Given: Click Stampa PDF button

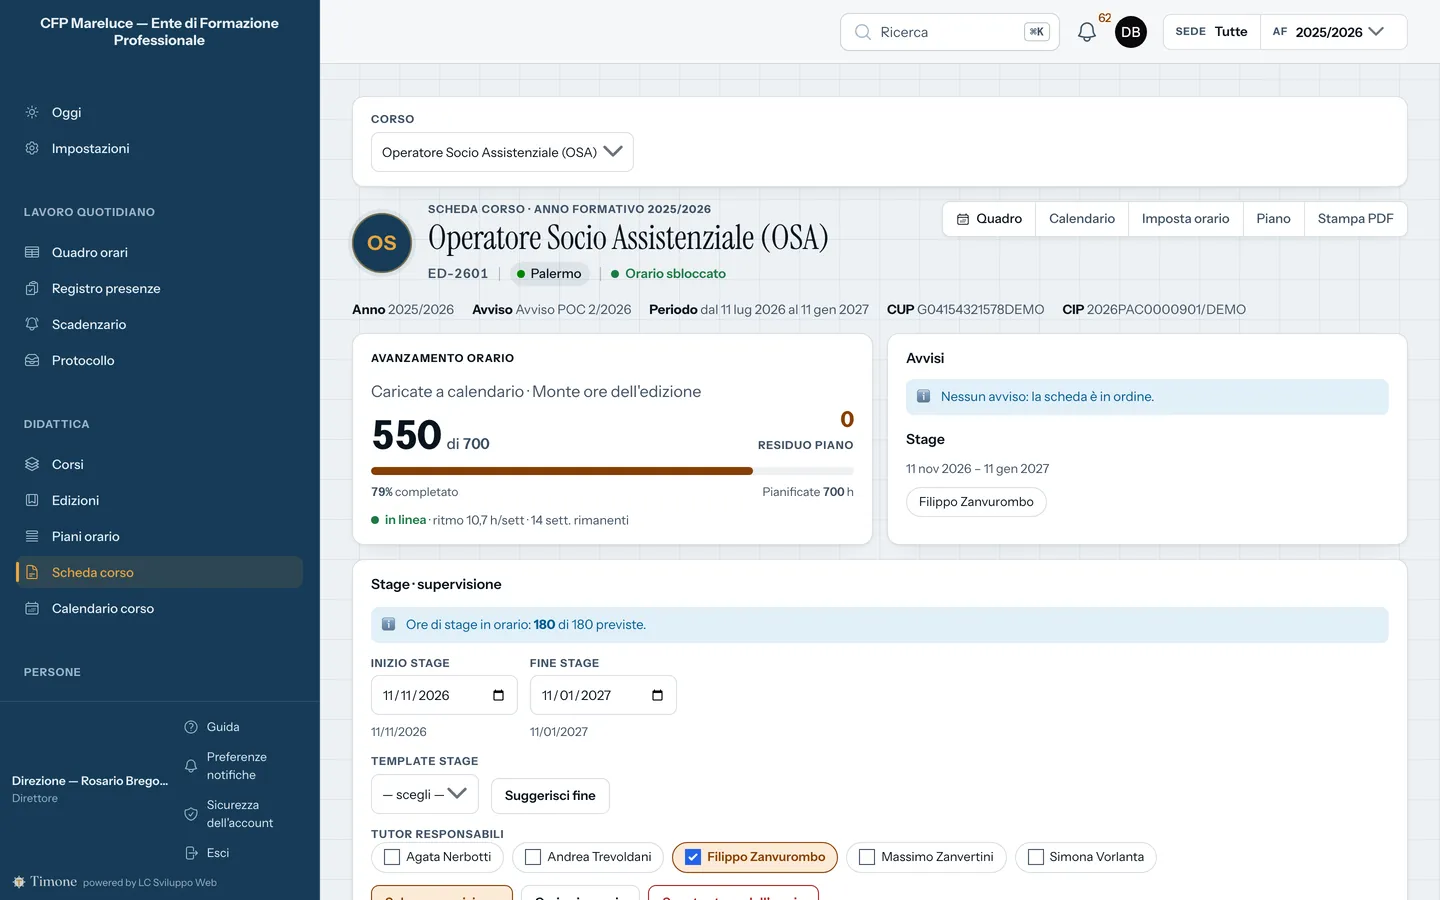Looking at the screenshot, I should [x=1355, y=219].
